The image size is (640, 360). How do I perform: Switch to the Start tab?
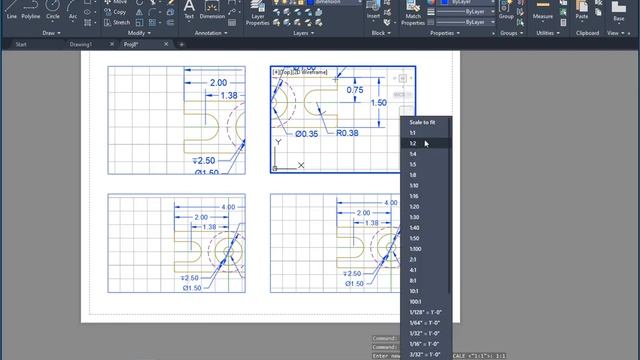(x=21, y=44)
